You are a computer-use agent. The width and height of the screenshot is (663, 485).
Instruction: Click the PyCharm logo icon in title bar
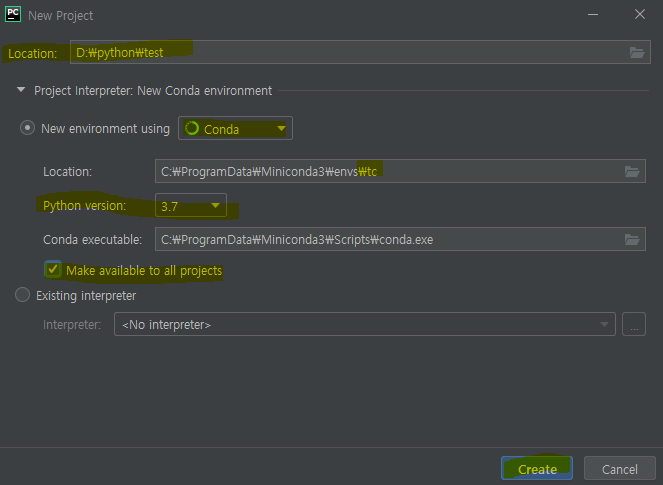point(13,14)
